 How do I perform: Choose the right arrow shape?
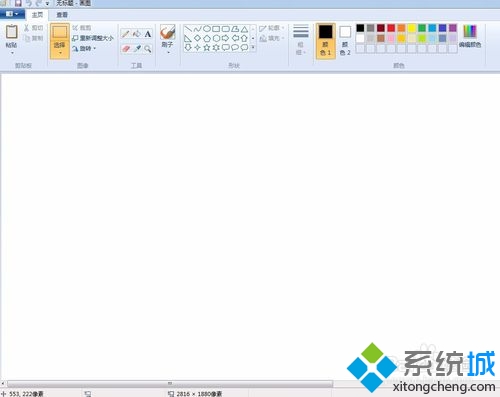[x=225, y=38]
